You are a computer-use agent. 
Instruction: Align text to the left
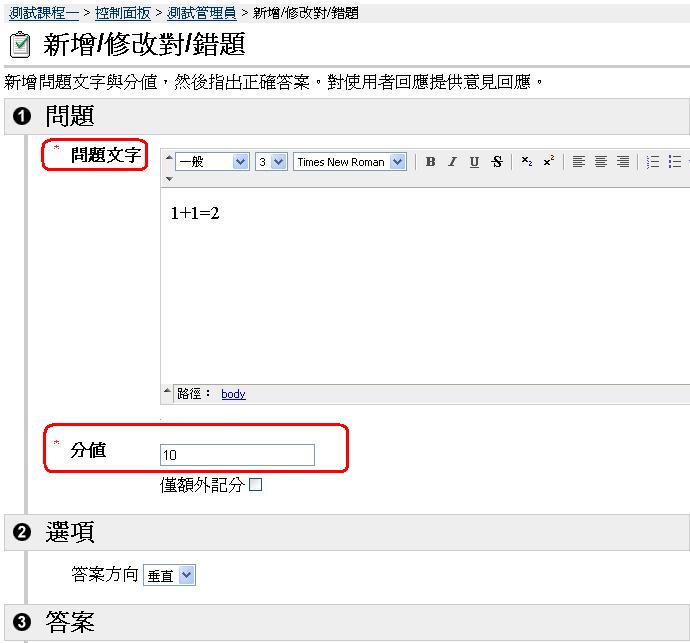pos(579,162)
